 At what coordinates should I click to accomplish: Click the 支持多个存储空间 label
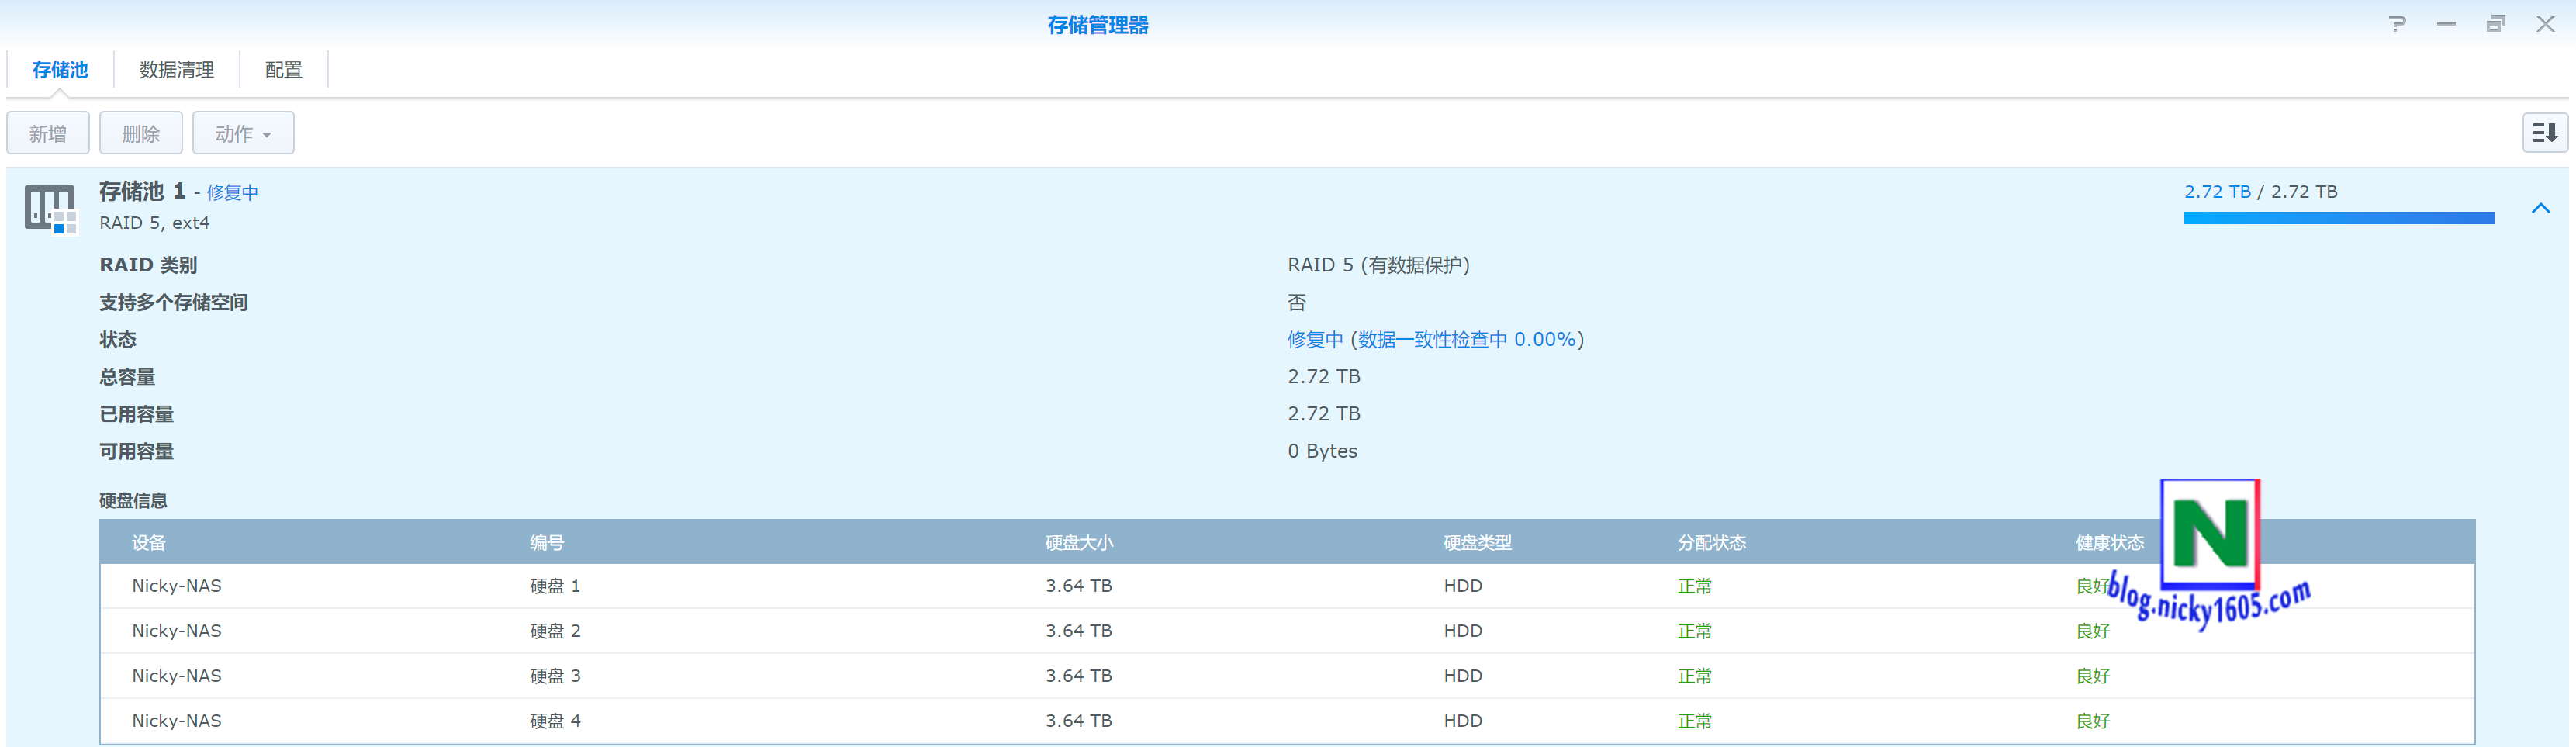(173, 303)
